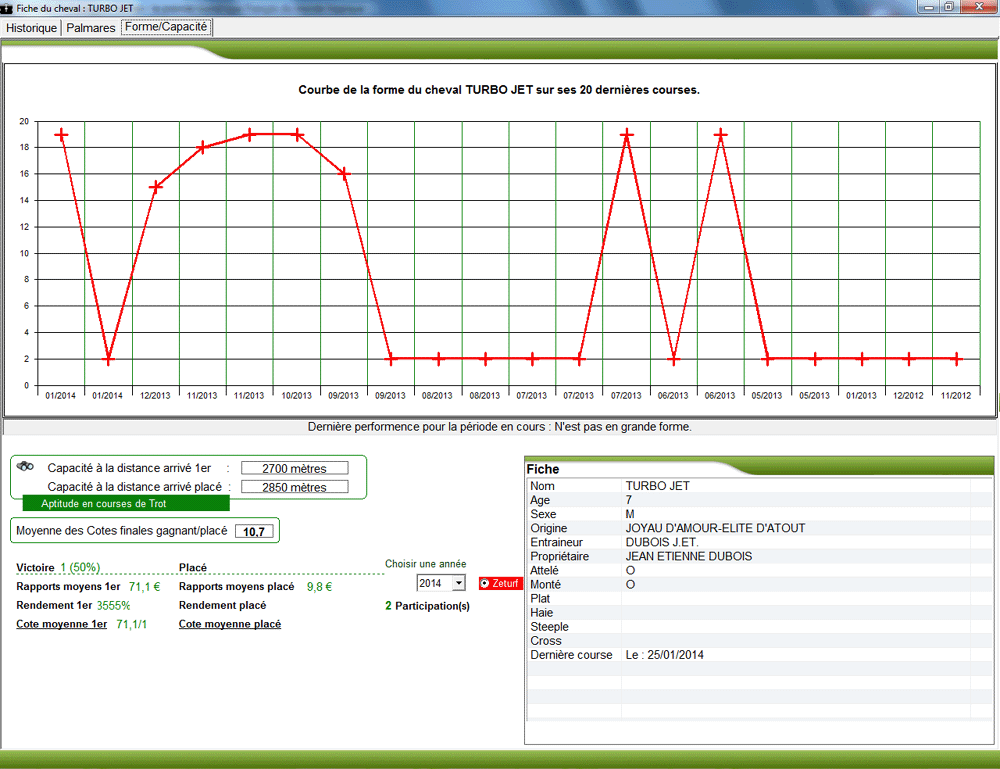Switch to the Historique tab
Viewport: 1000px width, 769px height.
point(31,27)
